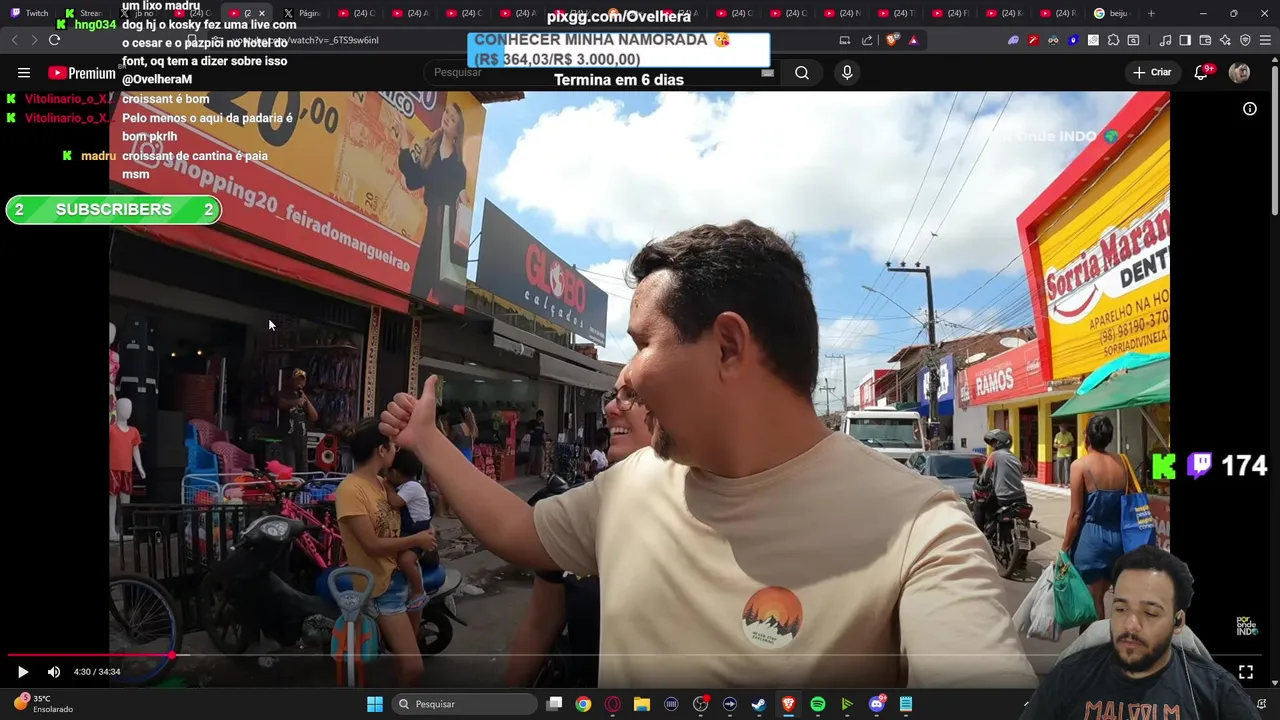Screen dimensions: 1280x720
Task: Share this page using the share icon
Action: (867, 40)
